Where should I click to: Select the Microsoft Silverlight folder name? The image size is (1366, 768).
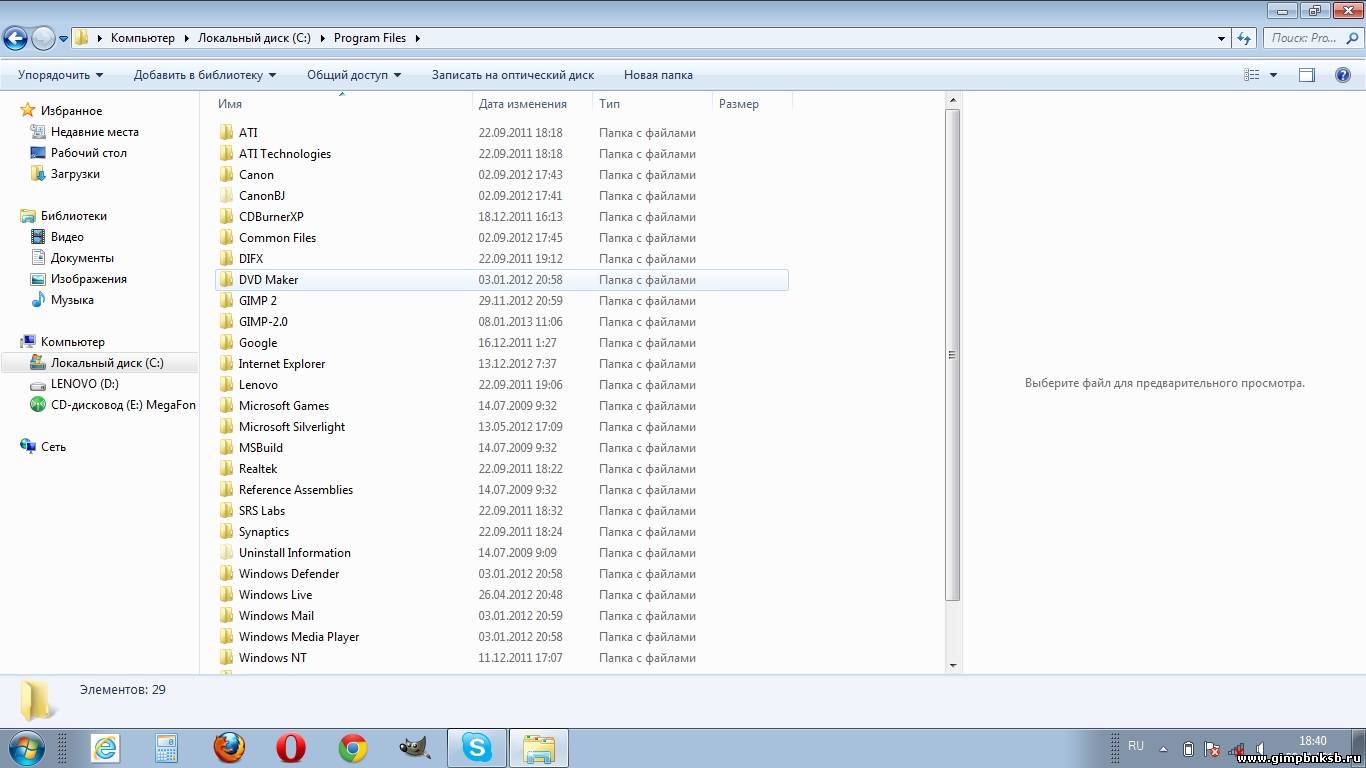[292, 426]
